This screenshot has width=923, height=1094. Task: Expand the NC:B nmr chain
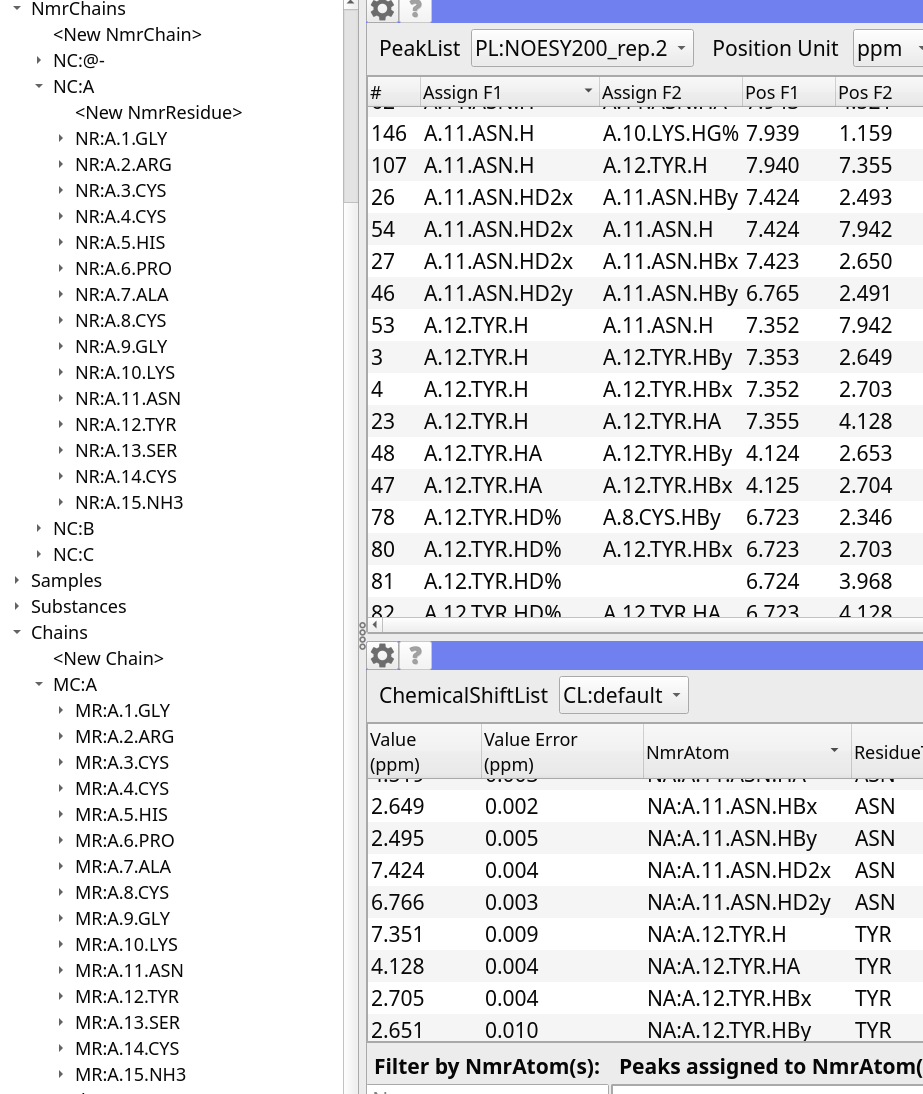39,528
